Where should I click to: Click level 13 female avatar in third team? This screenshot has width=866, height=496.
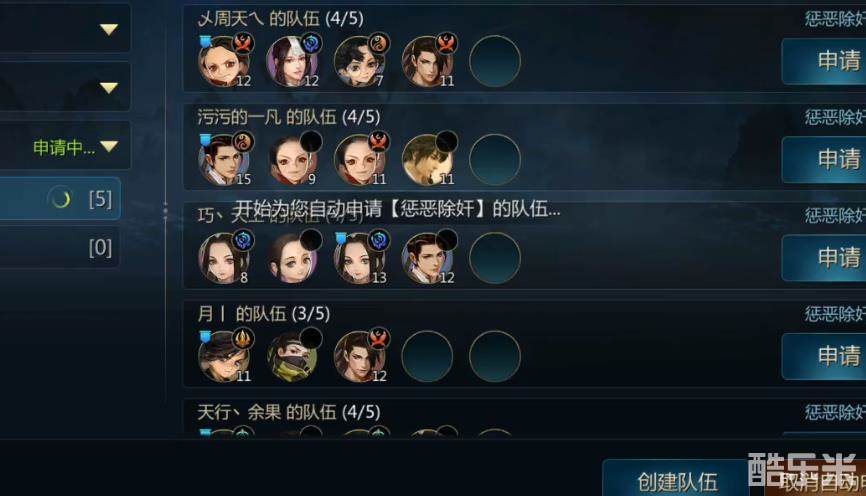pos(360,258)
